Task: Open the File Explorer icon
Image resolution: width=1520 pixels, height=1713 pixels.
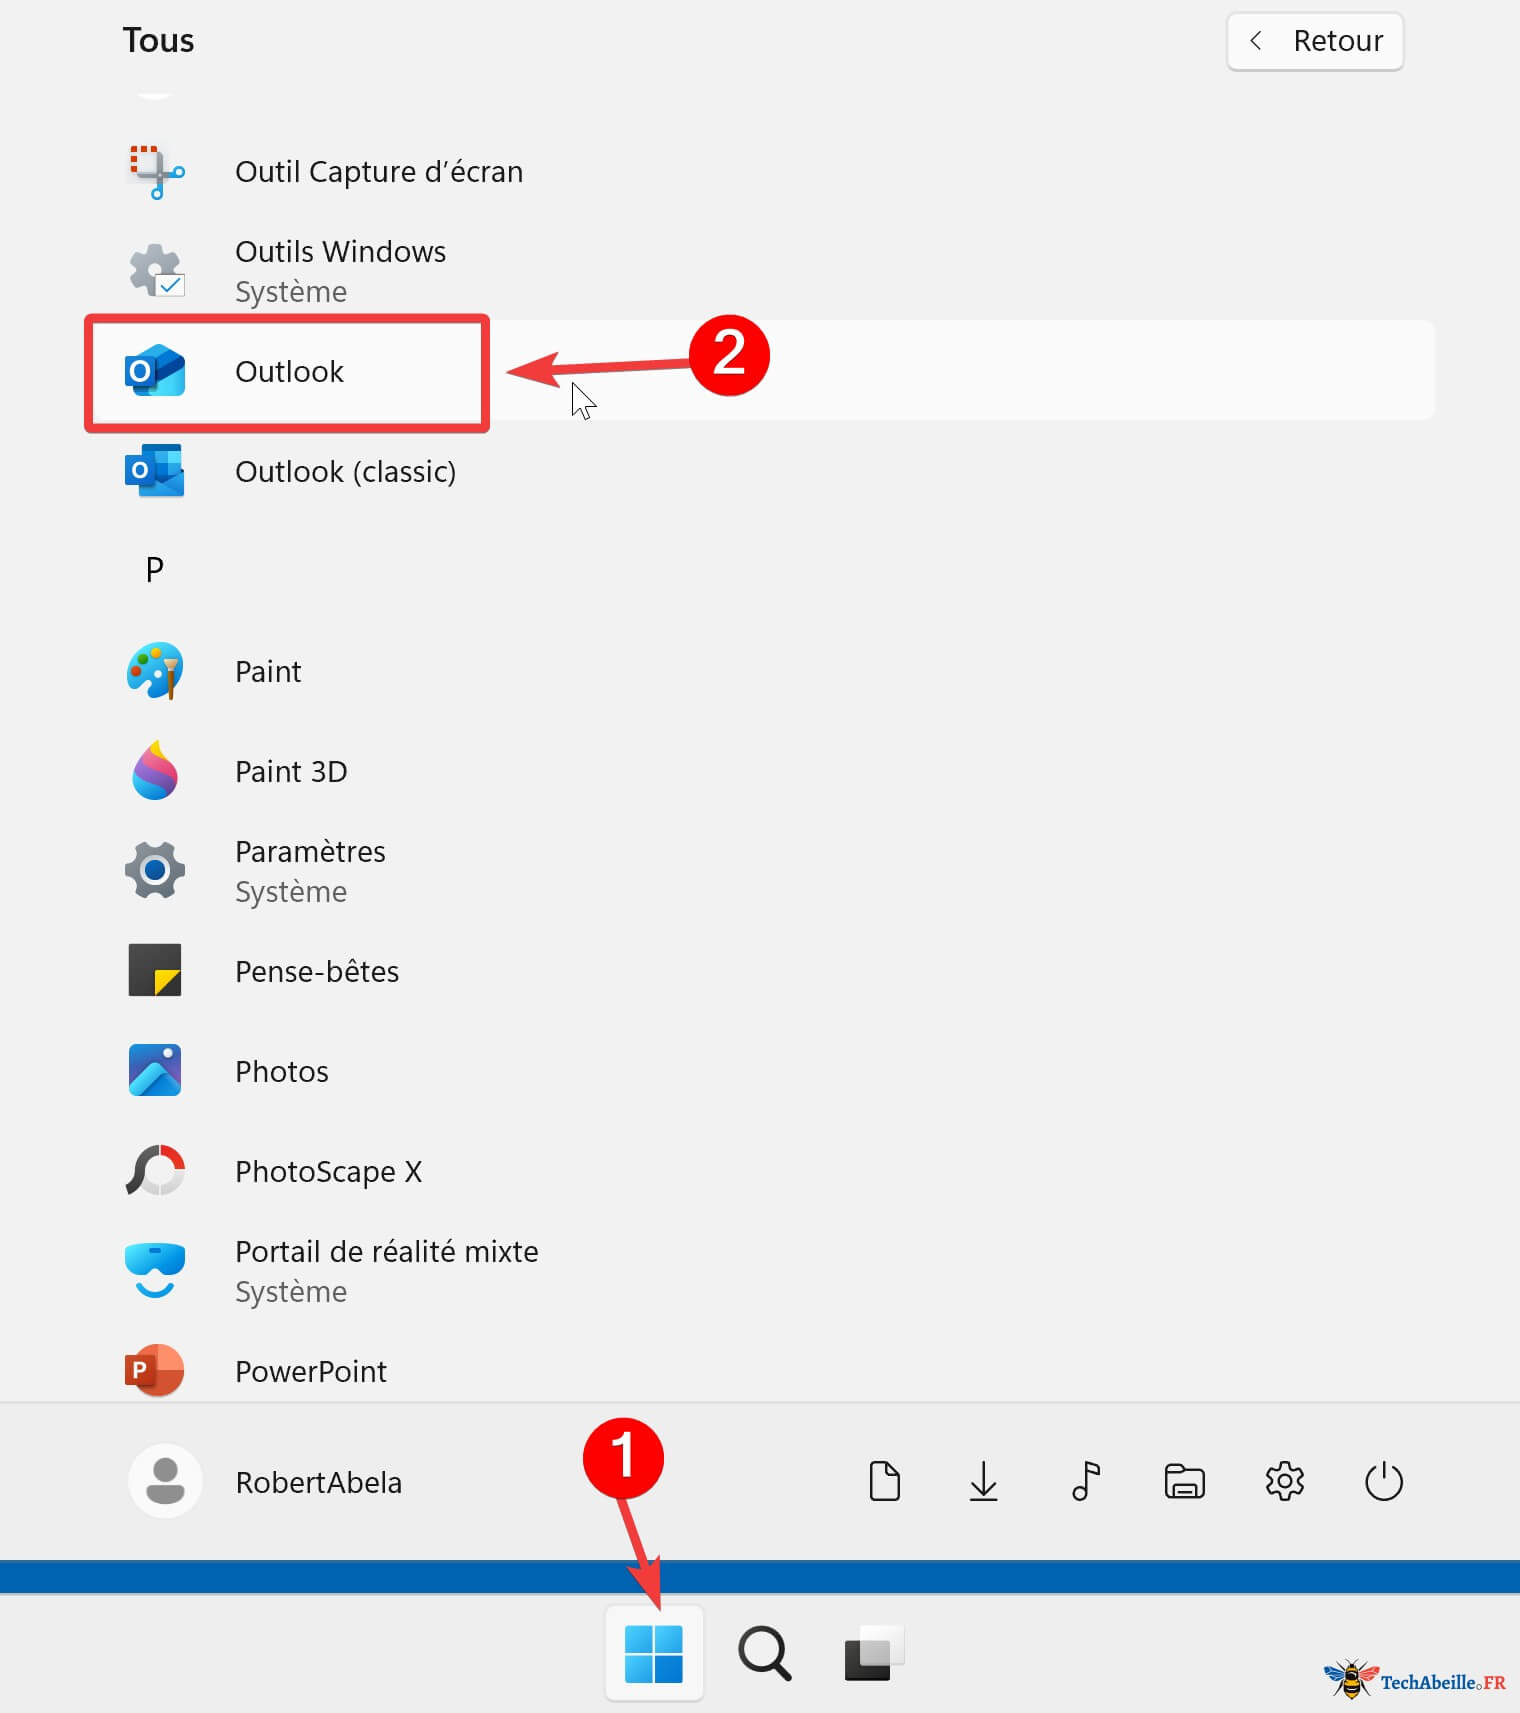Action: [x=1185, y=1481]
